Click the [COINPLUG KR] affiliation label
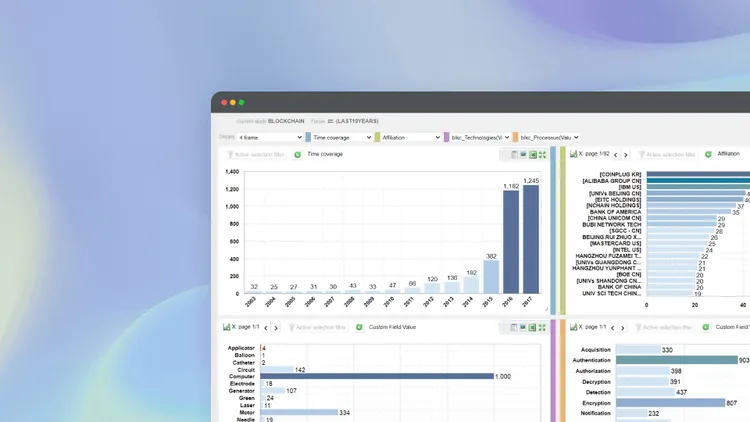 (620, 175)
